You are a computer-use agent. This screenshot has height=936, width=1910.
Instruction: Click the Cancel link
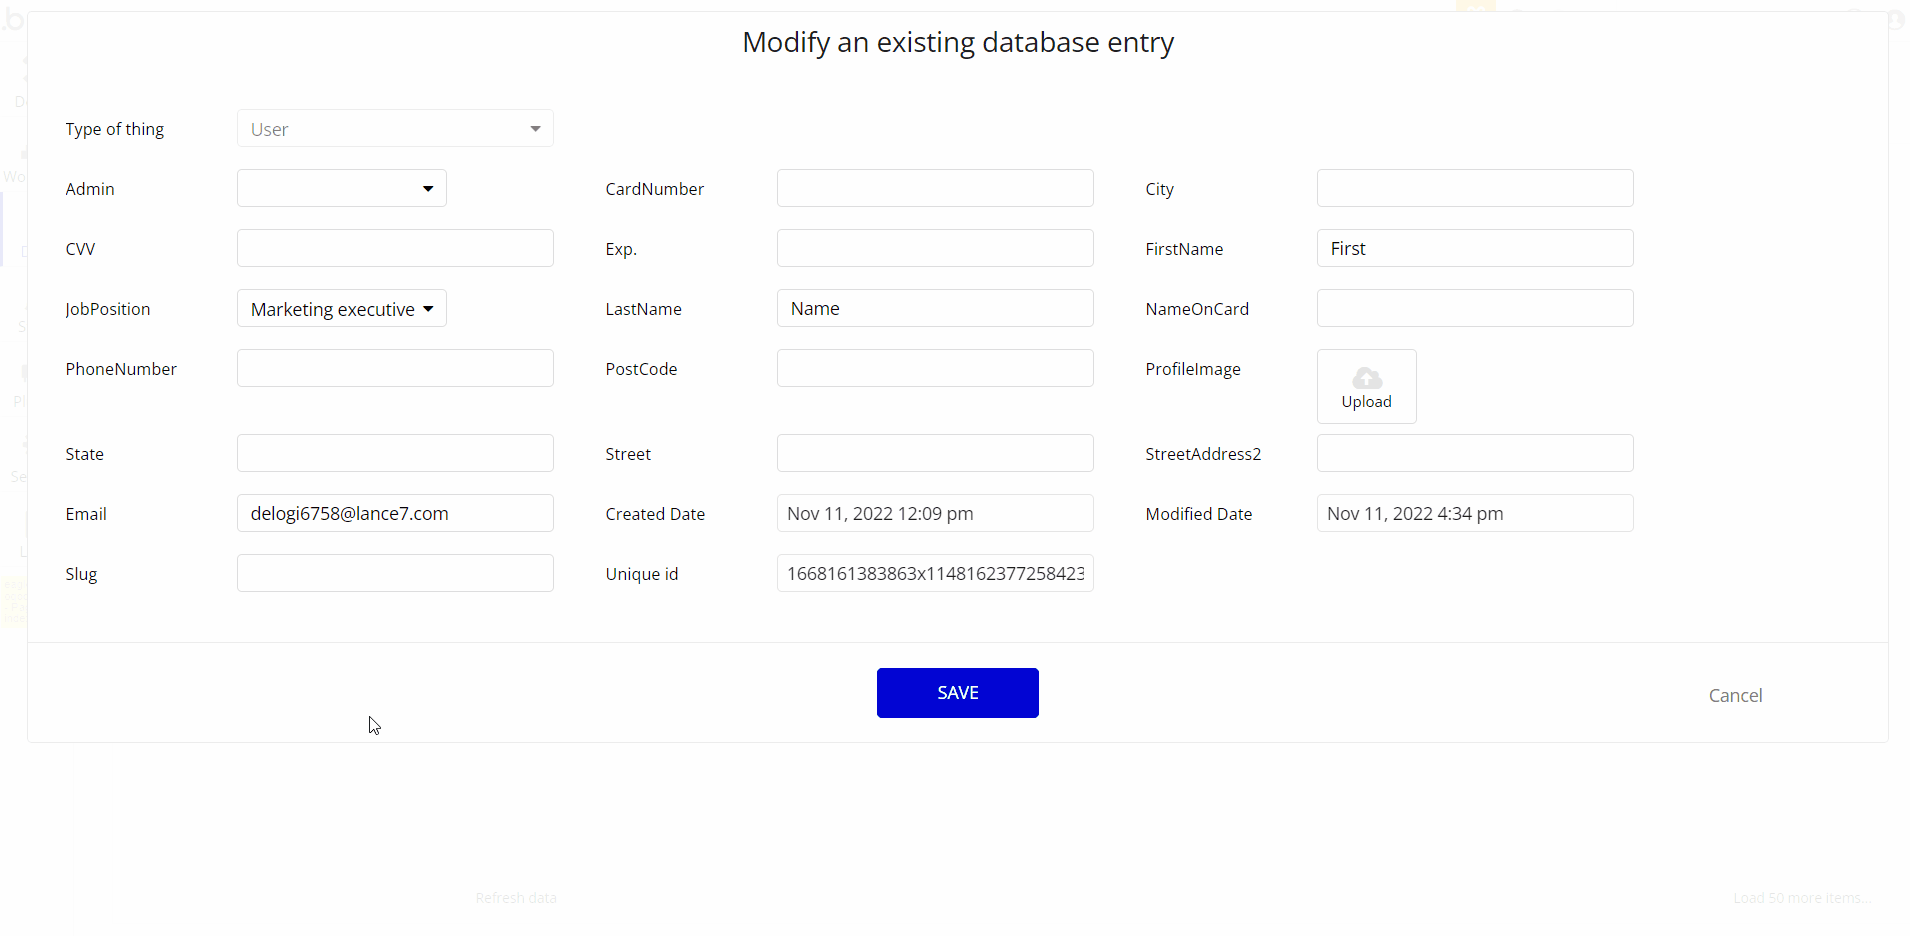tap(1735, 695)
